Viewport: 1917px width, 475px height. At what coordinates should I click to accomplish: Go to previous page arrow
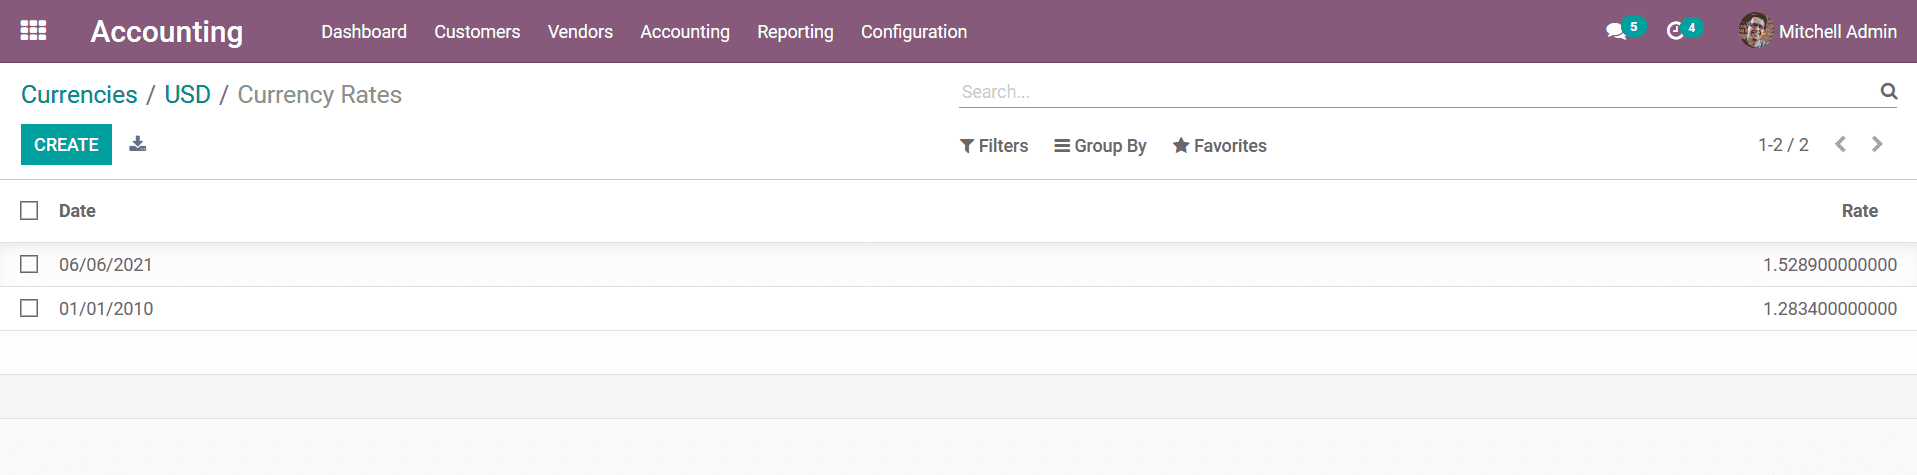pos(1840,144)
